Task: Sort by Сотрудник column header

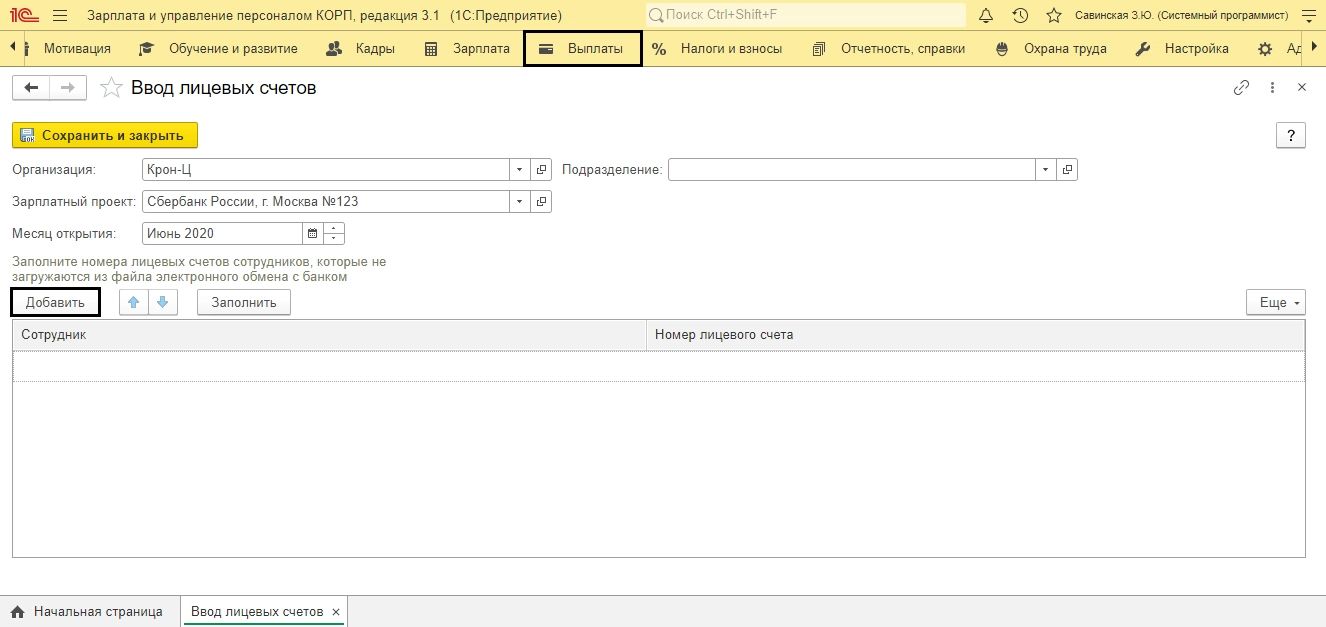Action: tap(329, 335)
